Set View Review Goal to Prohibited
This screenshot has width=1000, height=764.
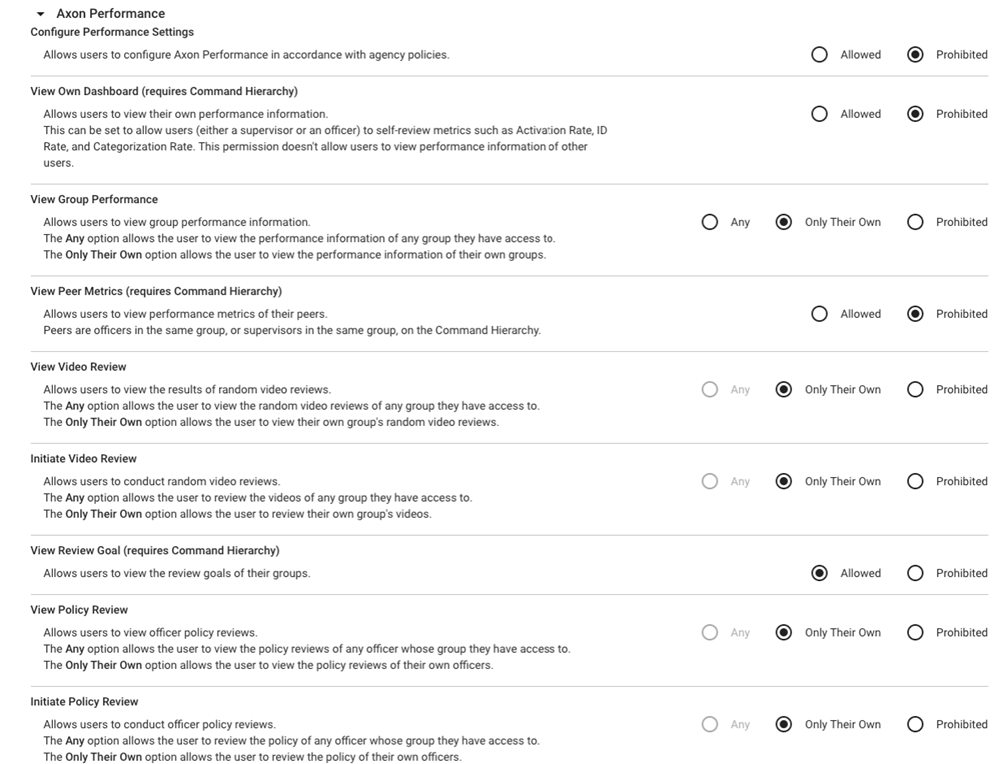coord(915,573)
